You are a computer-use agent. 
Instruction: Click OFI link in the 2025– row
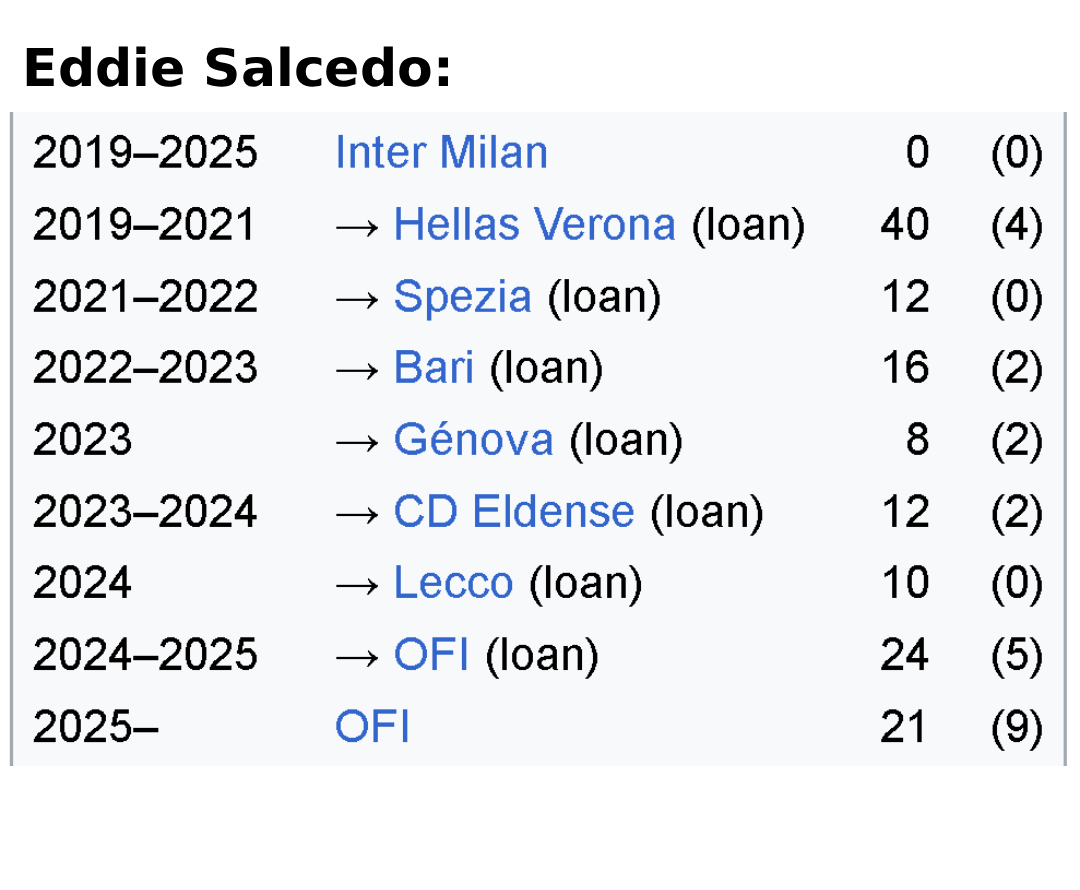click(372, 727)
